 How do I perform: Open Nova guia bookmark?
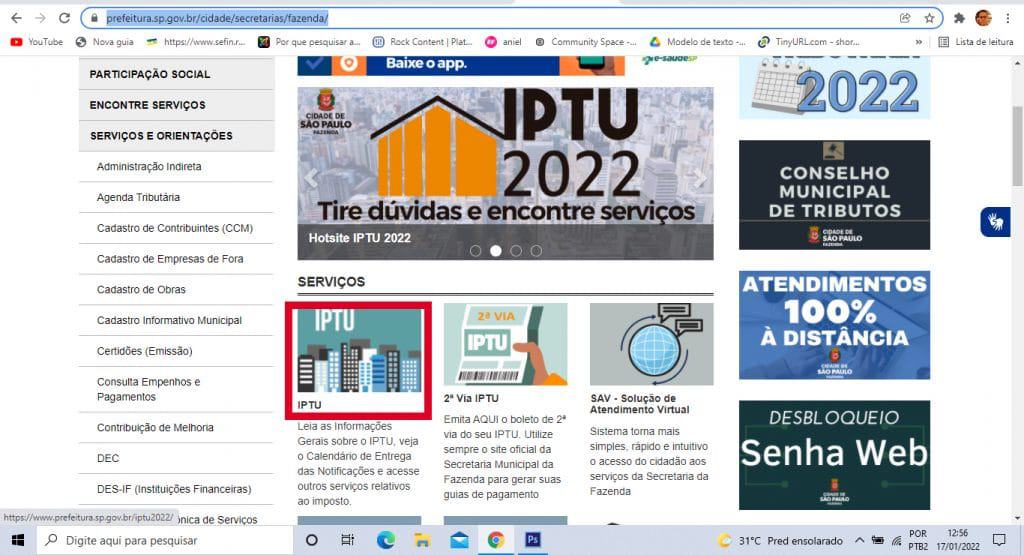pos(104,42)
